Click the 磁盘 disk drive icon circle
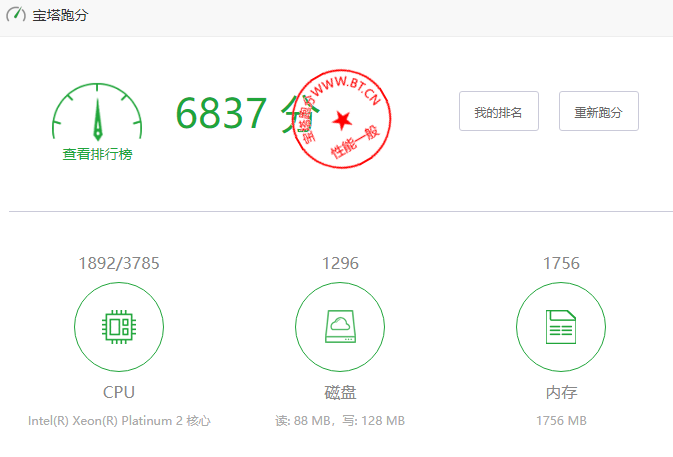Image resolution: width=673 pixels, height=457 pixels. tap(340, 327)
